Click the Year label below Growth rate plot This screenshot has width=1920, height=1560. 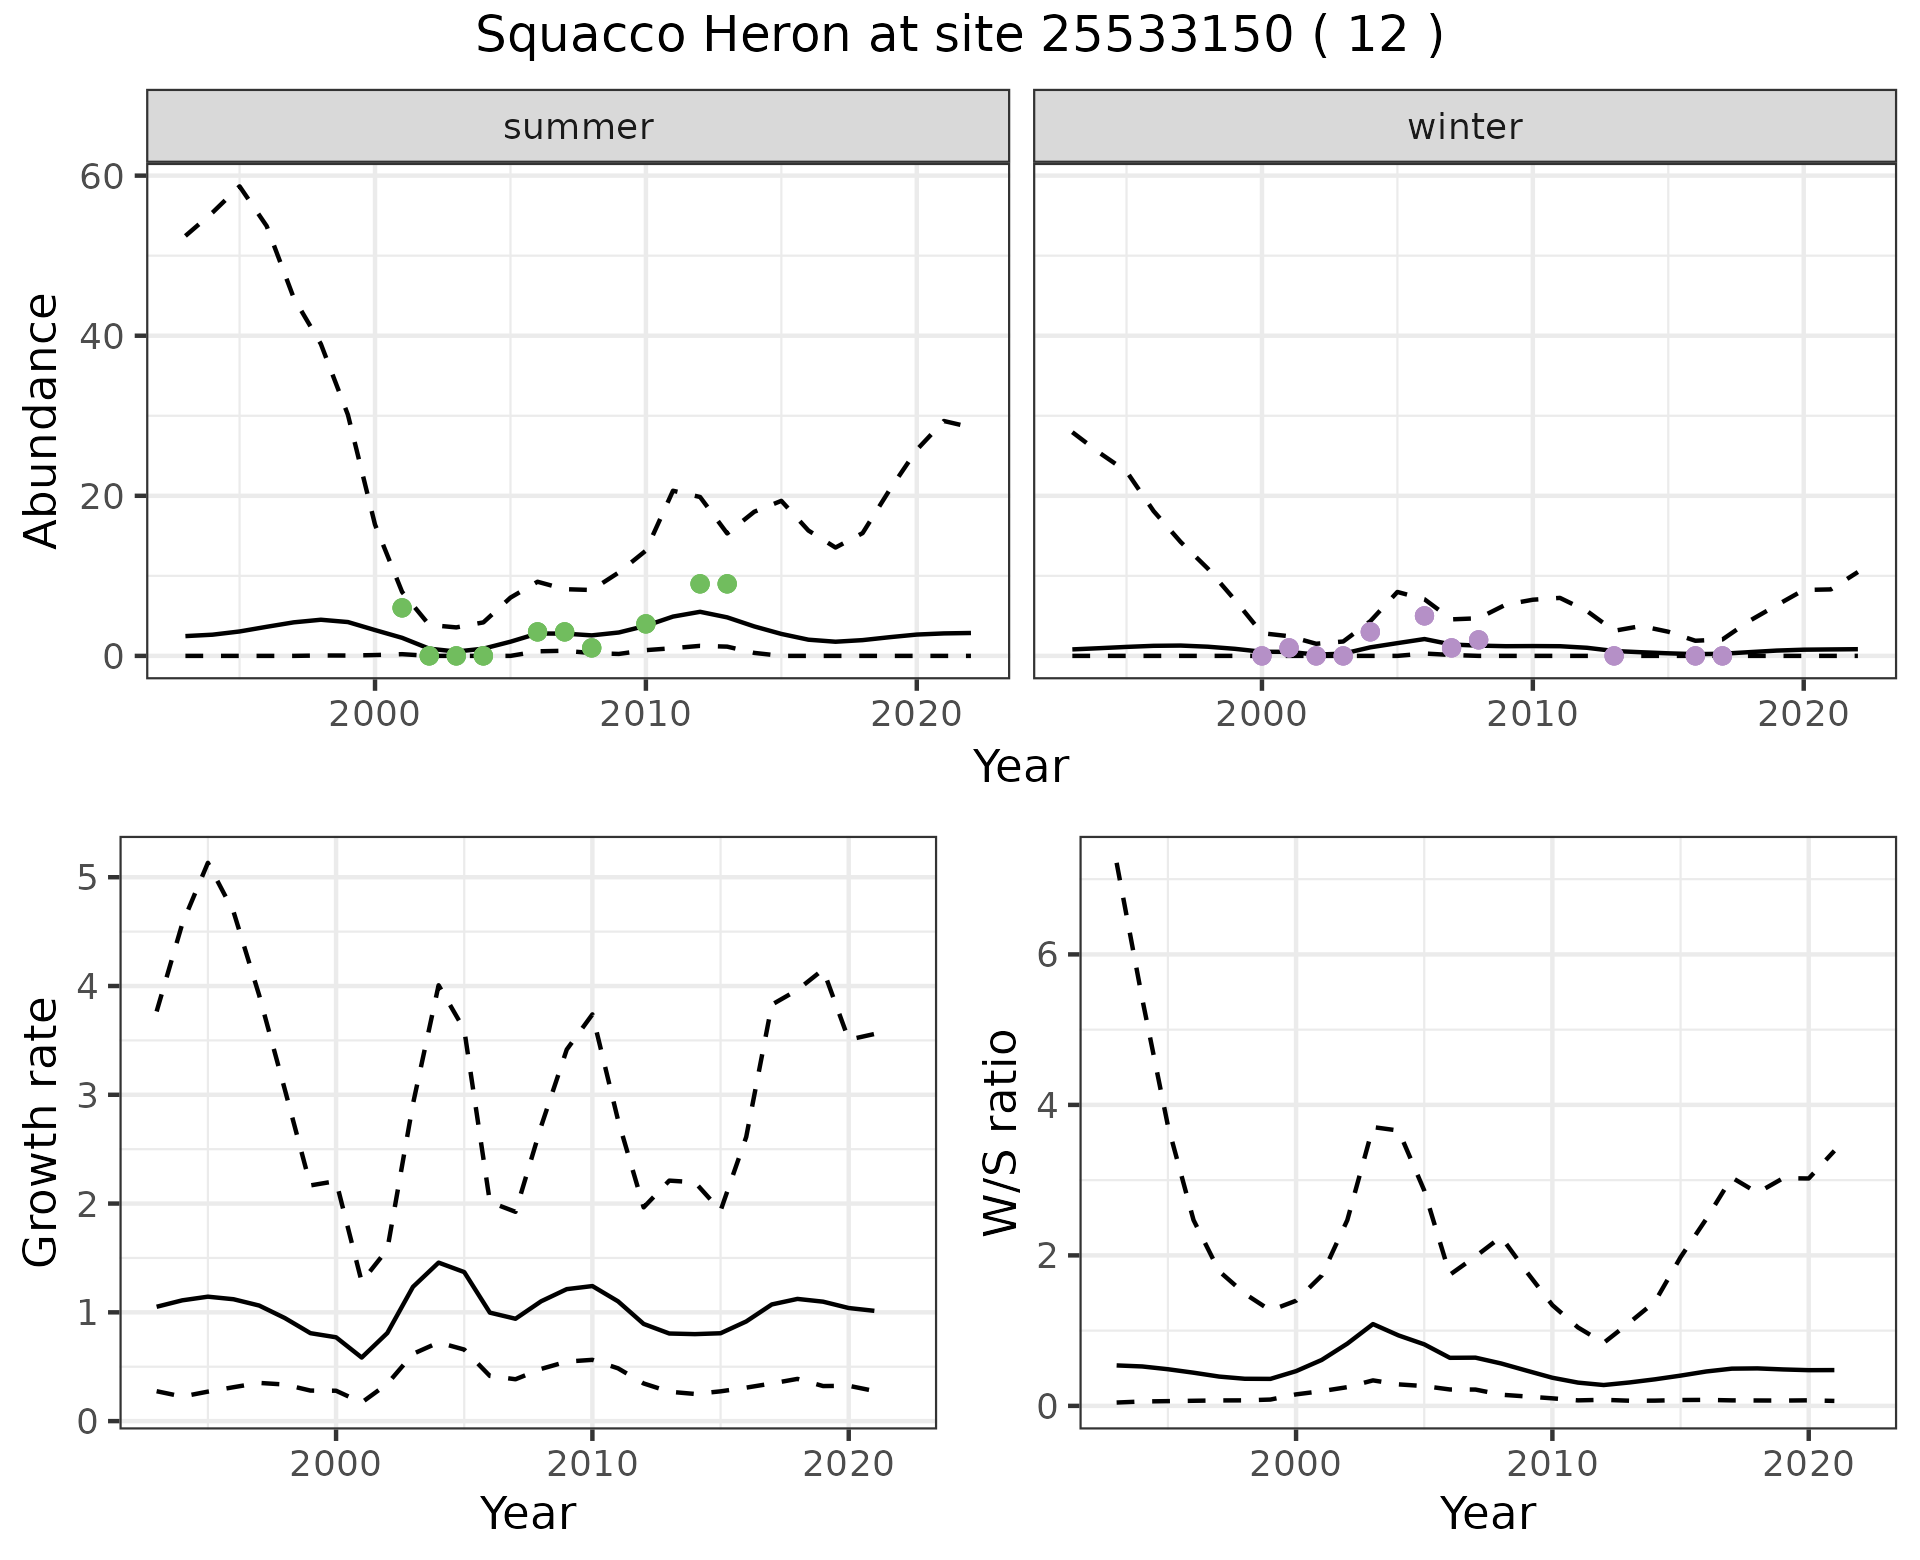coord(528,1513)
